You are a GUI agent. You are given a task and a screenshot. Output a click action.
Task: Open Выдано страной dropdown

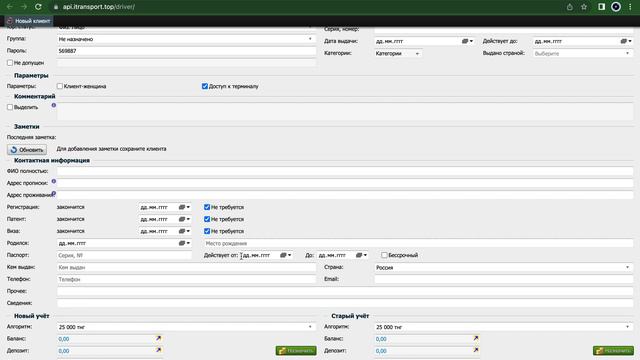tap(583, 53)
